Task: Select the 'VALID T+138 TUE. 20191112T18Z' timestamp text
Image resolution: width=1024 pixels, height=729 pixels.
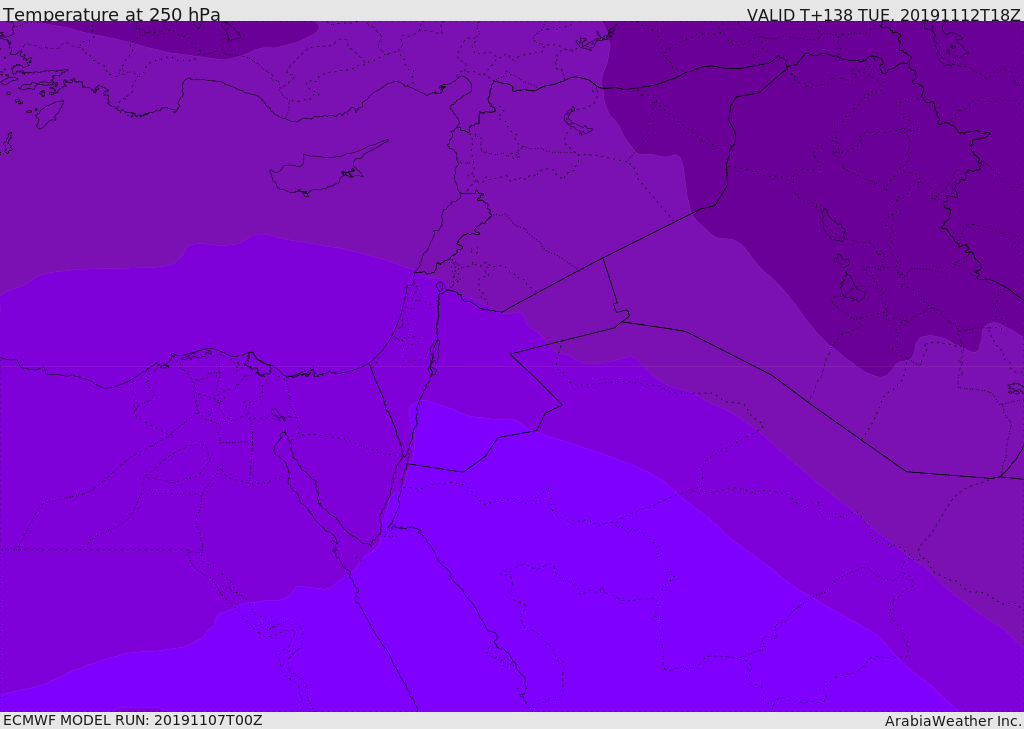Action: (x=884, y=14)
